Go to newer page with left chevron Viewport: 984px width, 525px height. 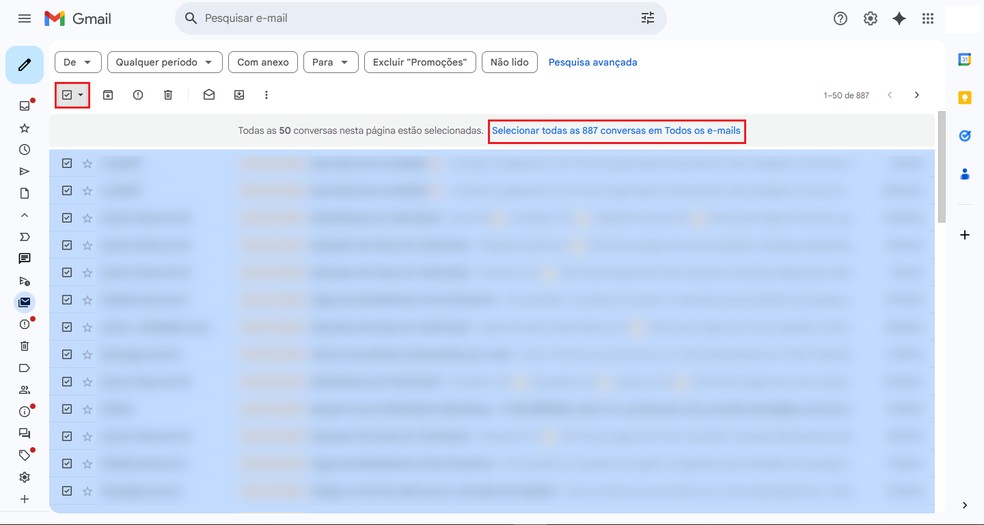(x=890, y=95)
